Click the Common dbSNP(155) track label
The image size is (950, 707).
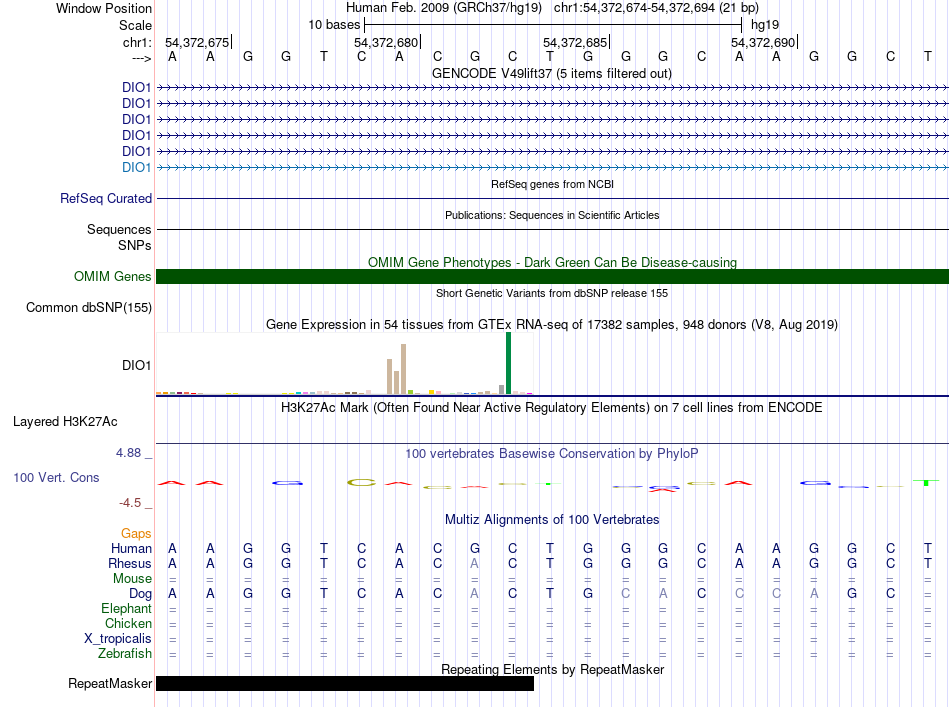pyautogui.click(x=89, y=308)
